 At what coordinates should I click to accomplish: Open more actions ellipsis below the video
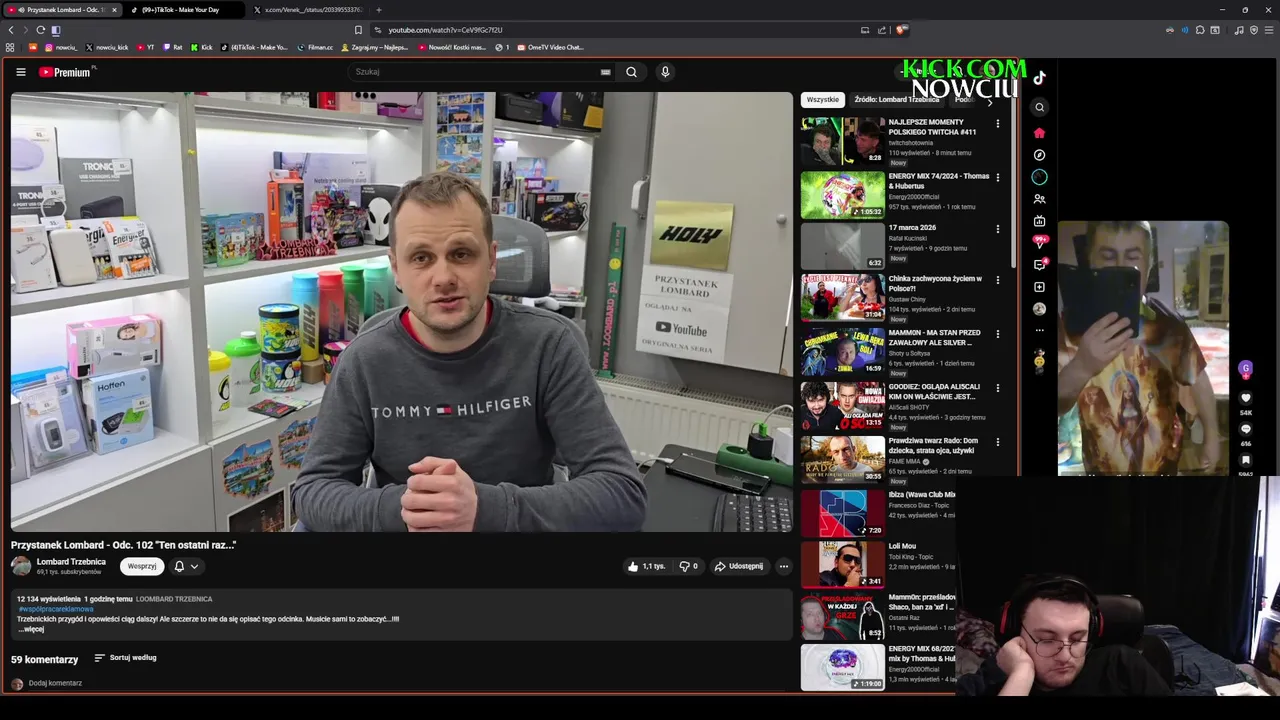(x=784, y=566)
